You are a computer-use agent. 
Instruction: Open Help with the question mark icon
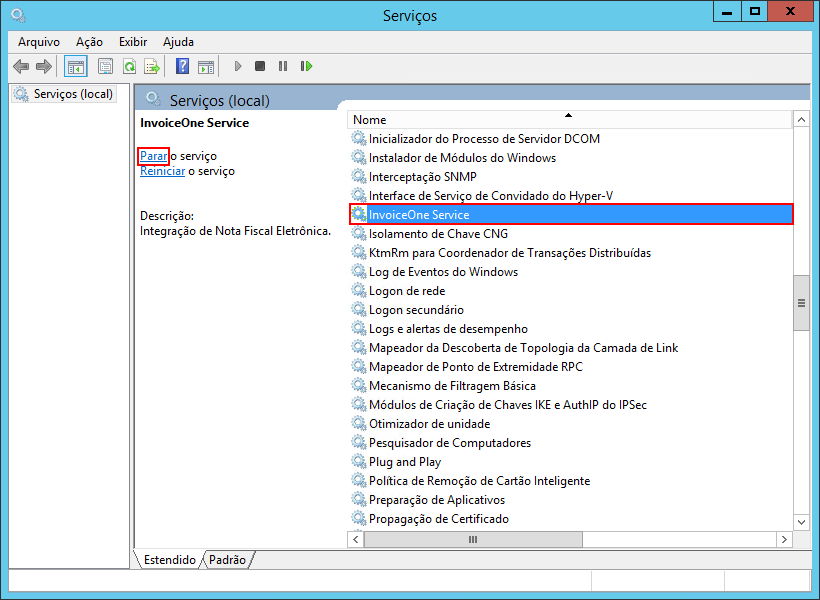point(182,66)
